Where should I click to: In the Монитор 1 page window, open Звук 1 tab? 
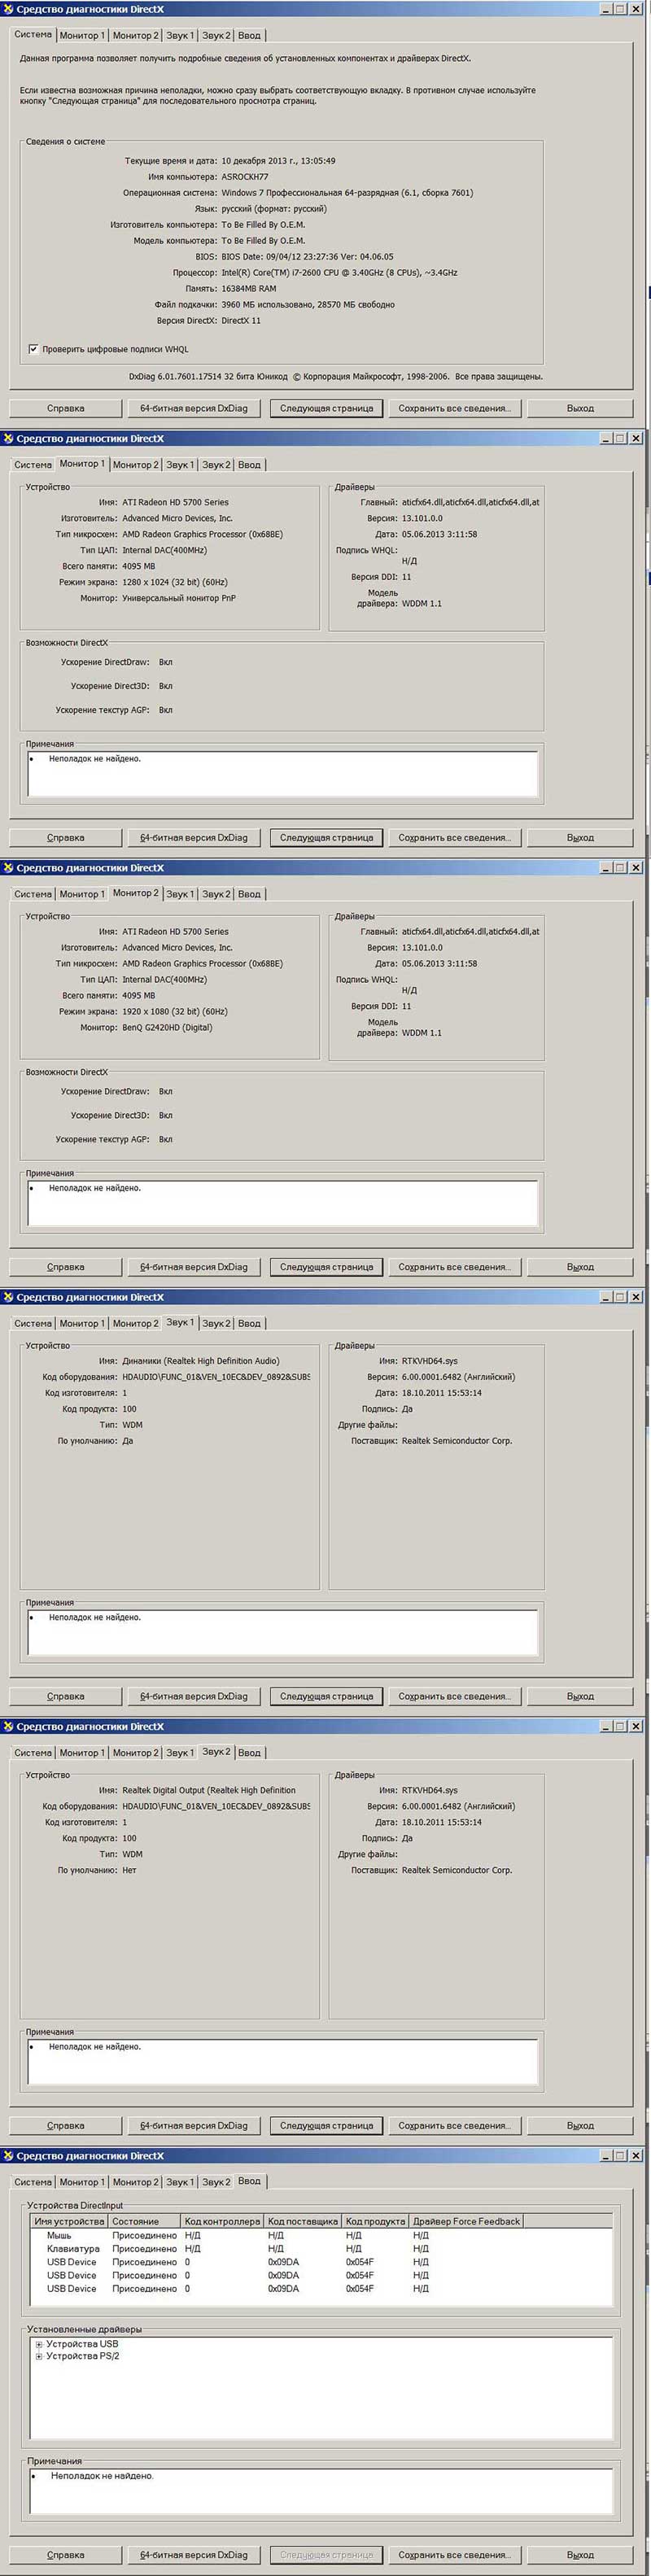click(x=180, y=465)
